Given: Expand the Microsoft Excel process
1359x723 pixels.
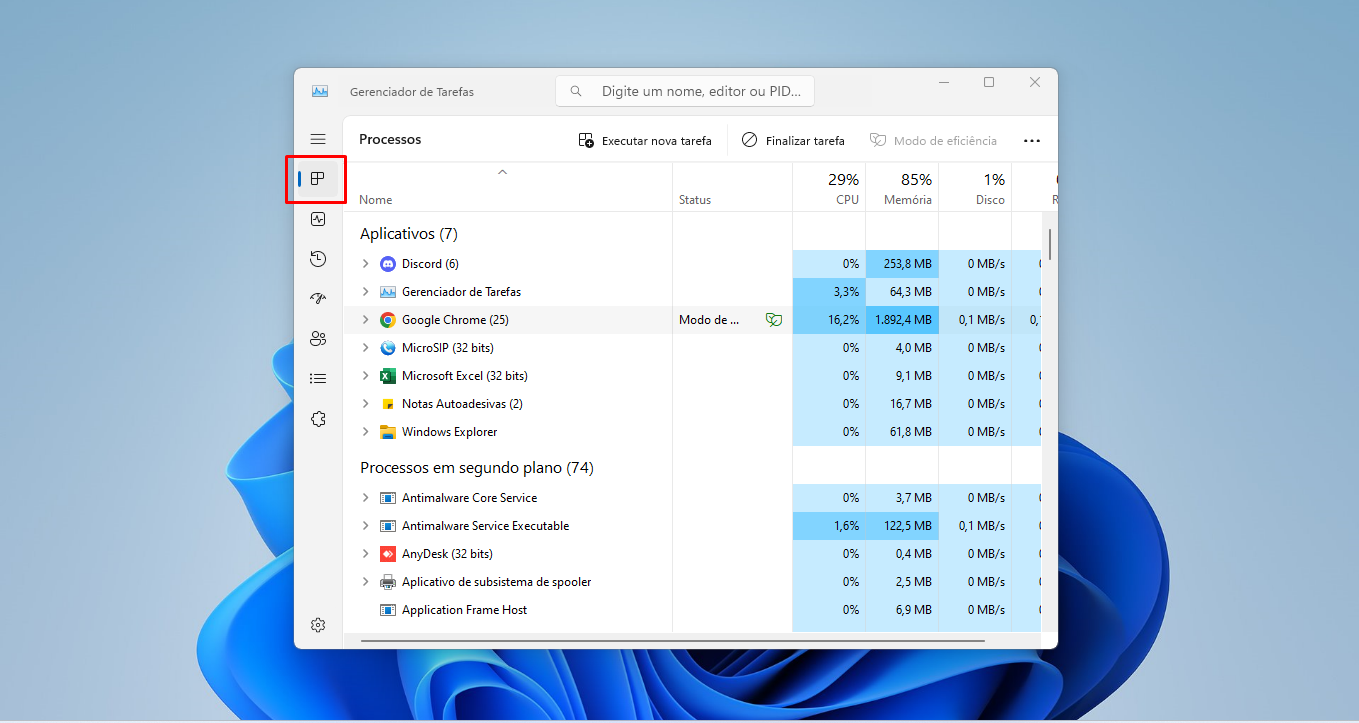Looking at the screenshot, I should (365, 376).
